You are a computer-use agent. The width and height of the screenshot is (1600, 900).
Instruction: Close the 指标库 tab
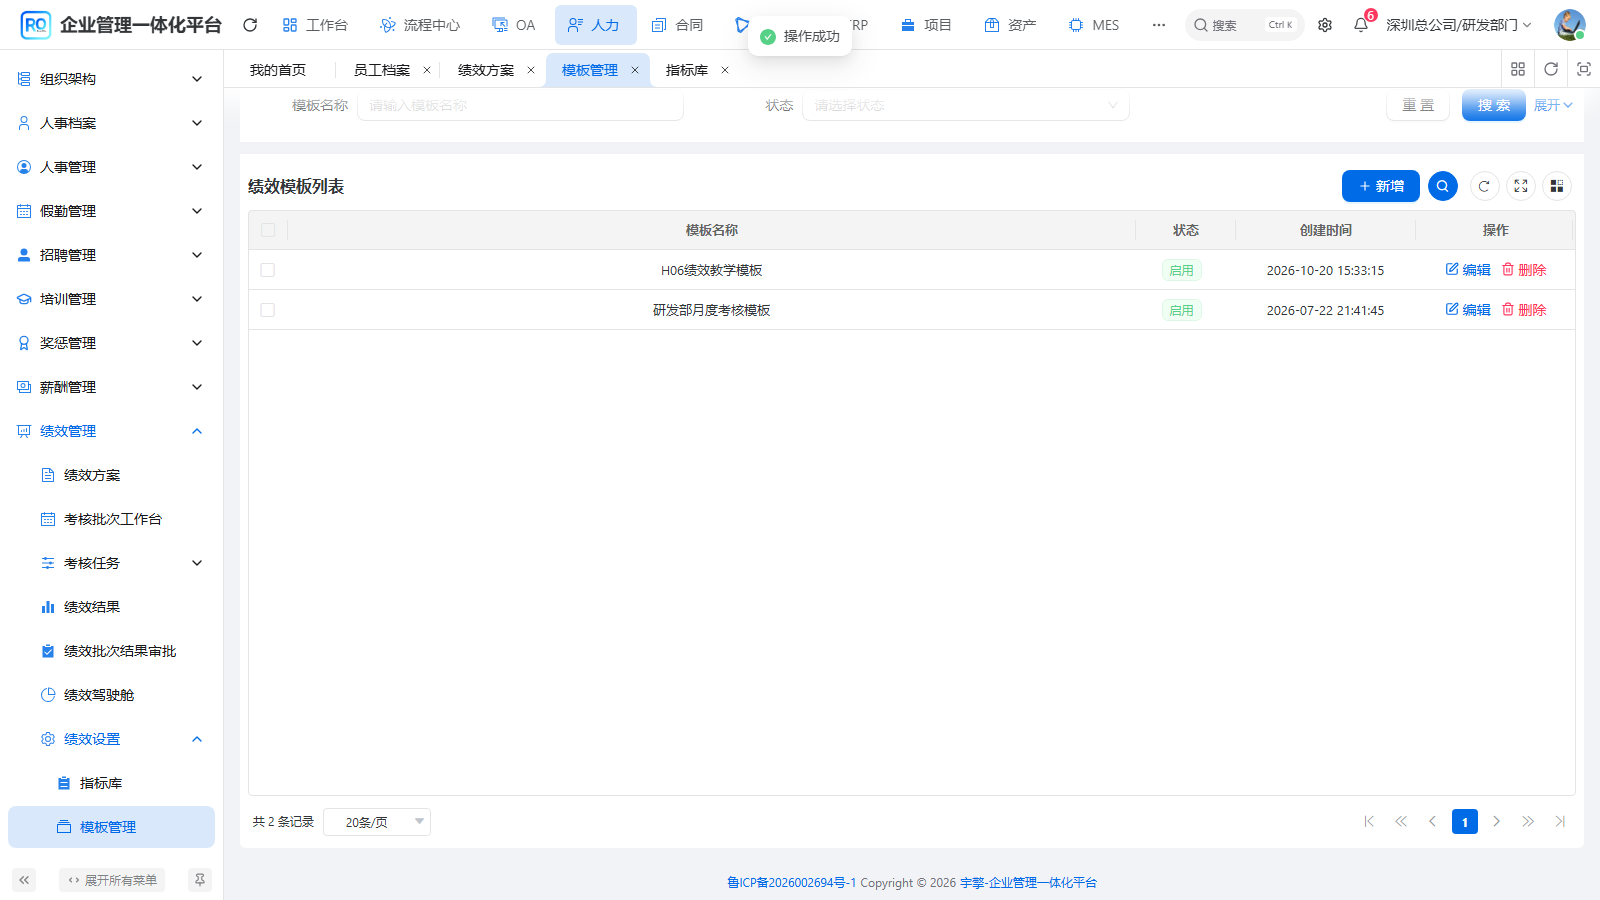tap(725, 70)
